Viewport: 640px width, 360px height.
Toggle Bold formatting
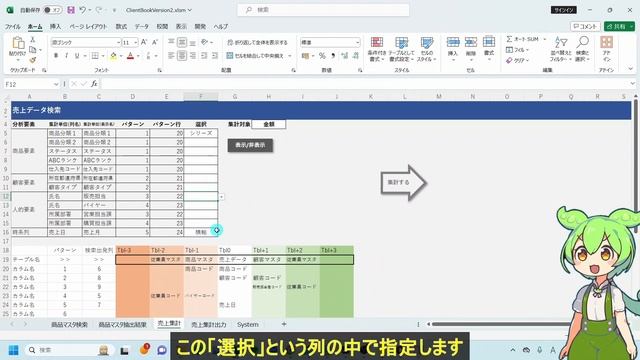click(x=56, y=56)
